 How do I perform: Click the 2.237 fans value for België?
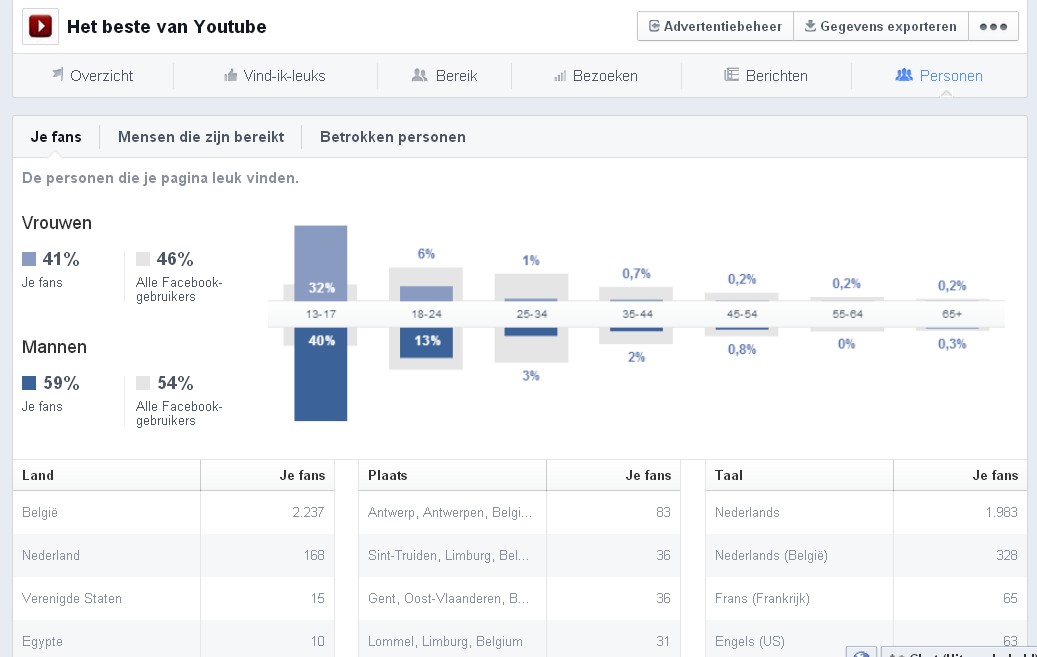click(x=308, y=512)
